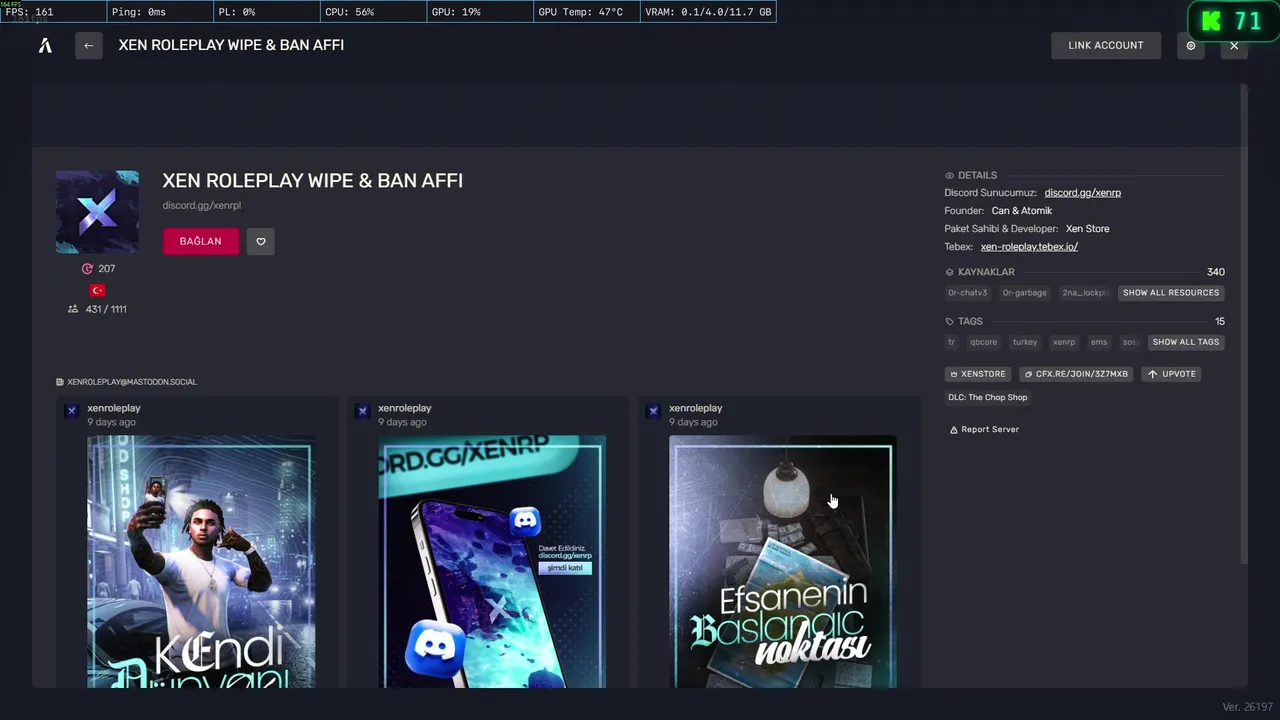Click the 0r-chatv3 resource chip
Viewport: 1280px width, 720px height.
pos(967,293)
